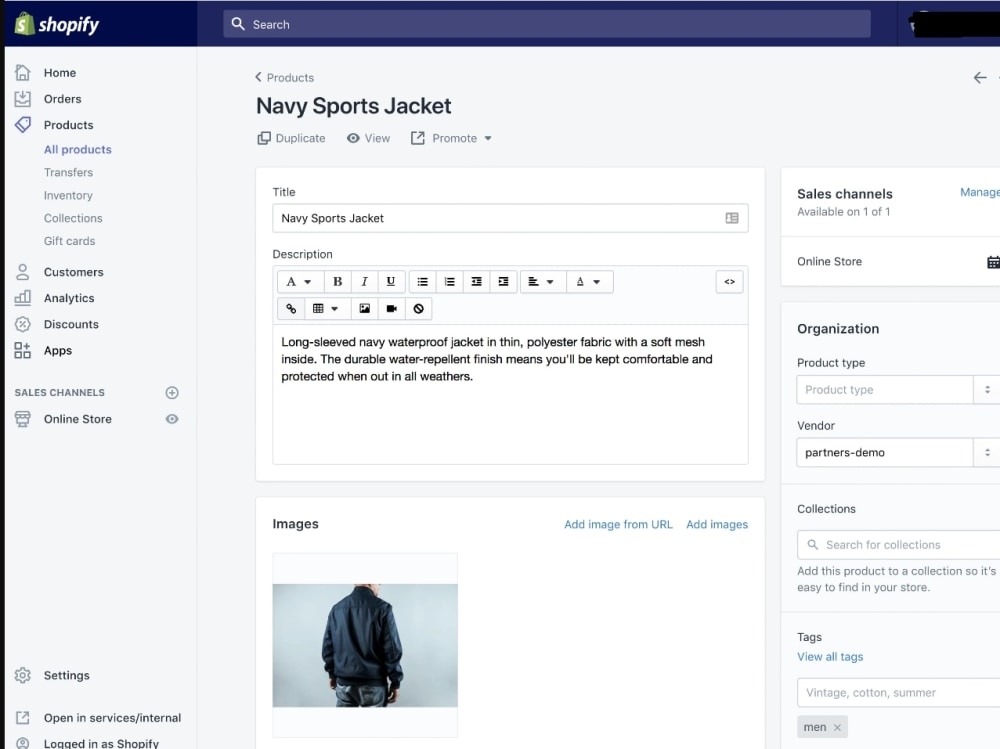Click the Products tag icon
The width and height of the screenshot is (1000, 749).
pos(22,125)
